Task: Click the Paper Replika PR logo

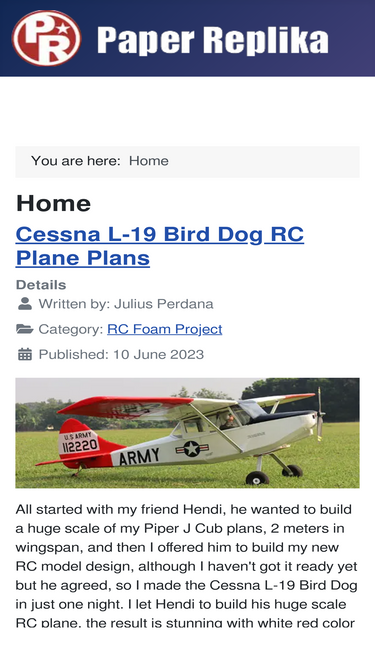Action: tap(46, 38)
